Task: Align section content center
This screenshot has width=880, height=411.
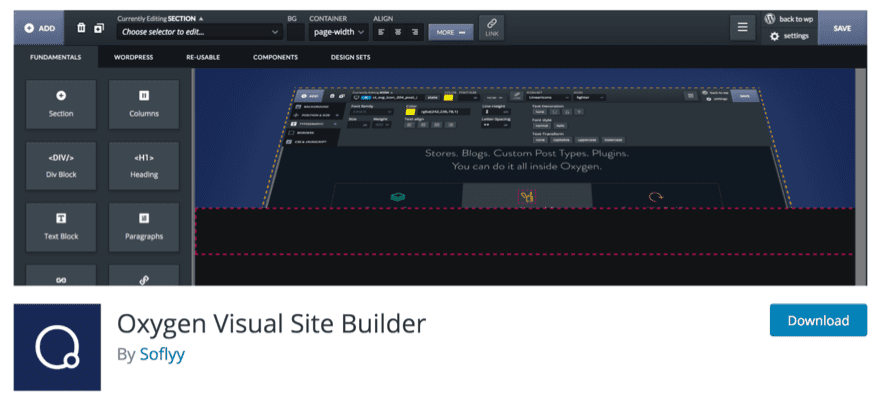Action: pyautogui.click(x=398, y=32)
